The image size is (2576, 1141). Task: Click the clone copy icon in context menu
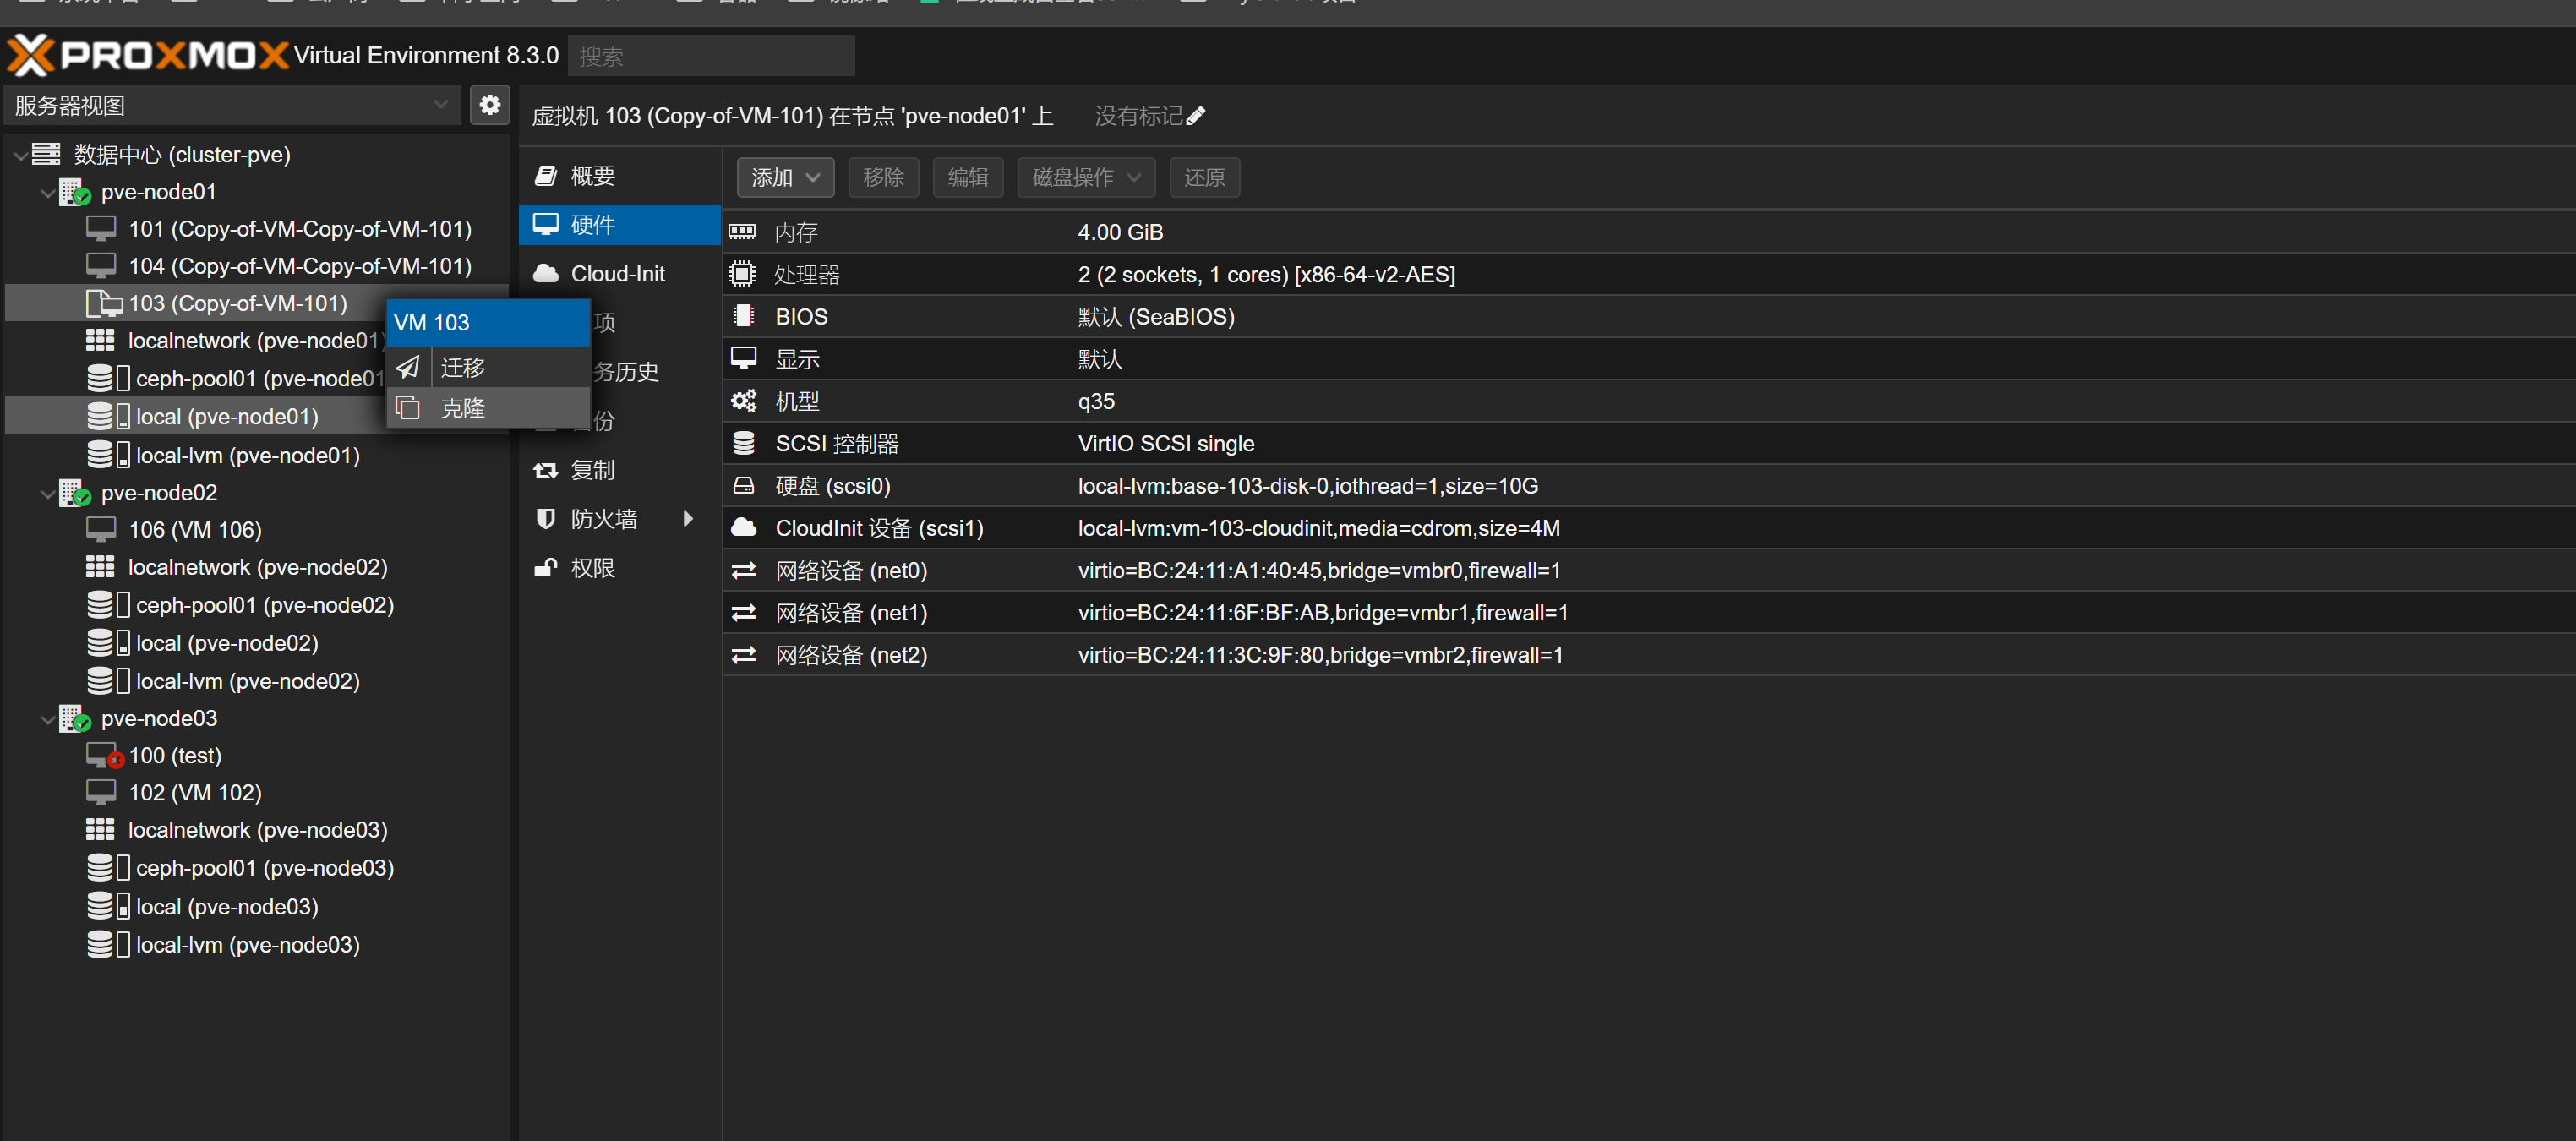pos(408,408)
